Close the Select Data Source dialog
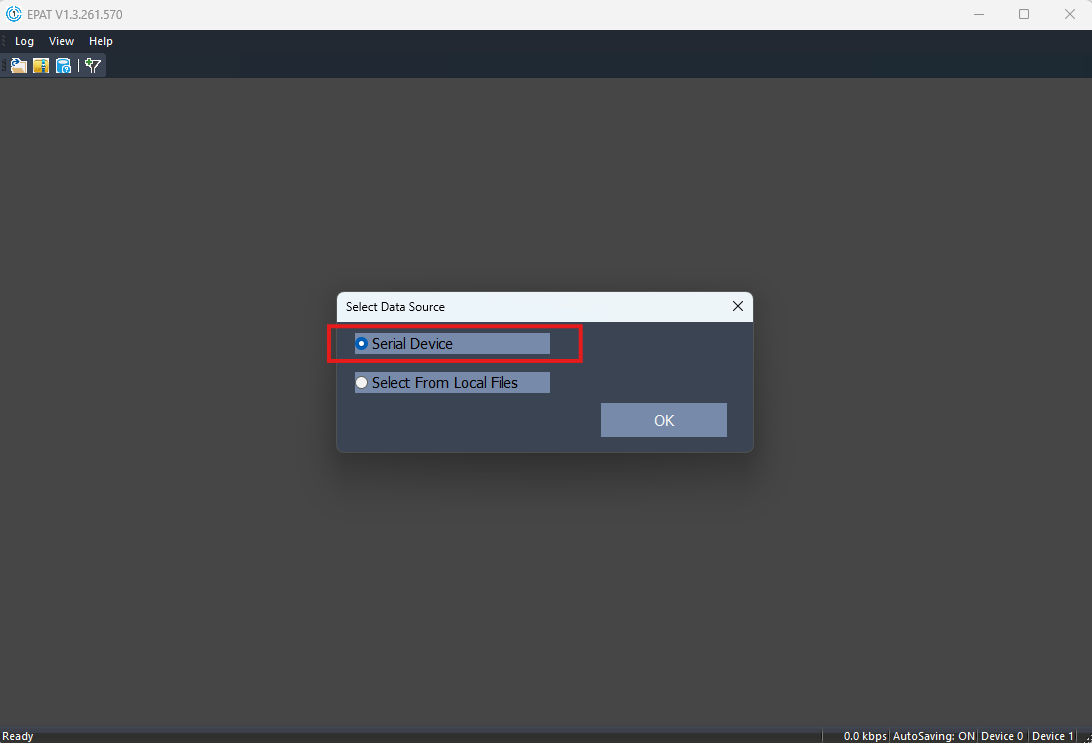The image size is (1092, 743). (x=738, y=306)
